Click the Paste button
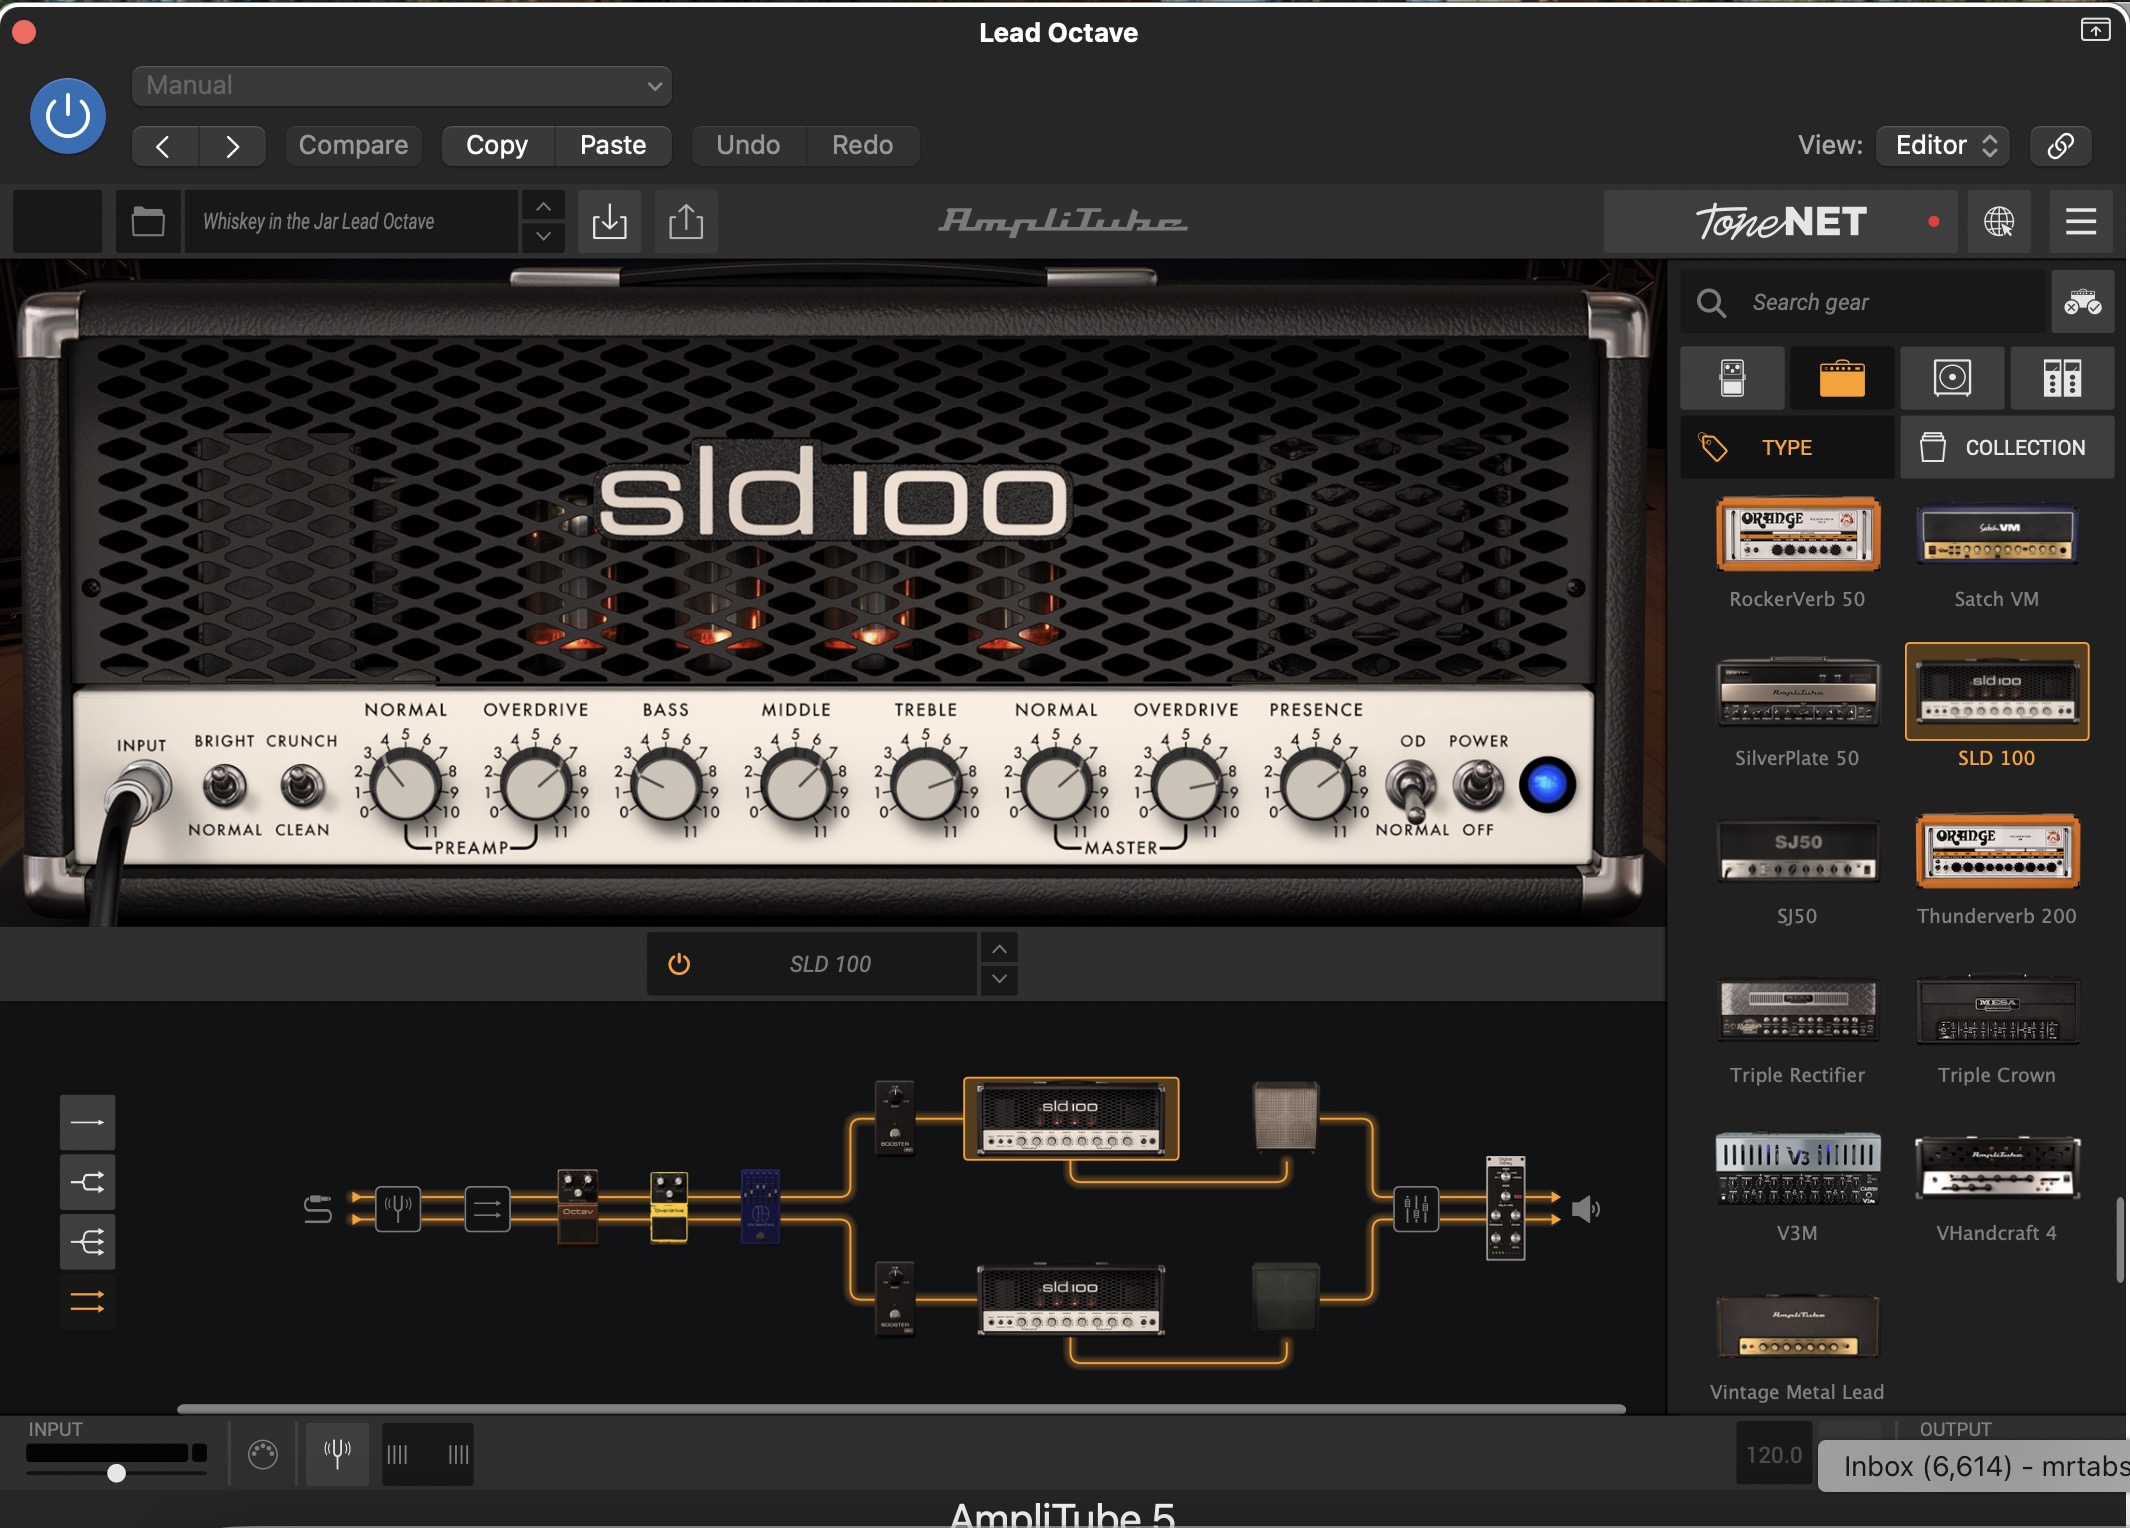The image size is (2130, 1528). [613, 145]
